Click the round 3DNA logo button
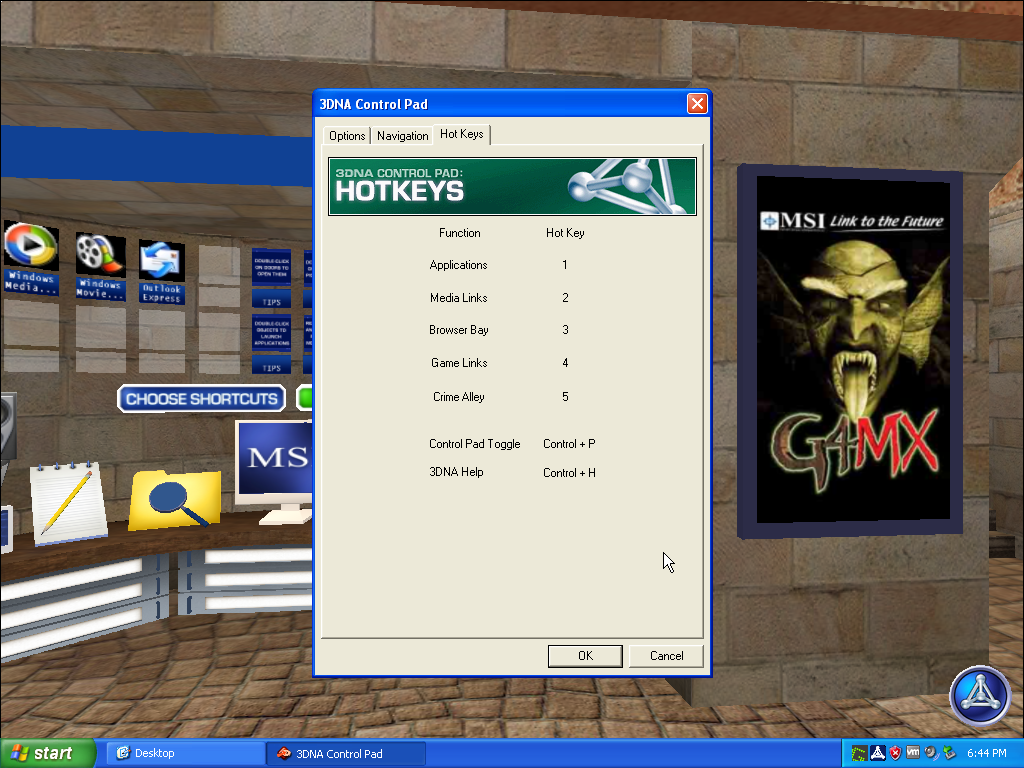Viewport: 1024px width, 768px height. tap(980, 696)
